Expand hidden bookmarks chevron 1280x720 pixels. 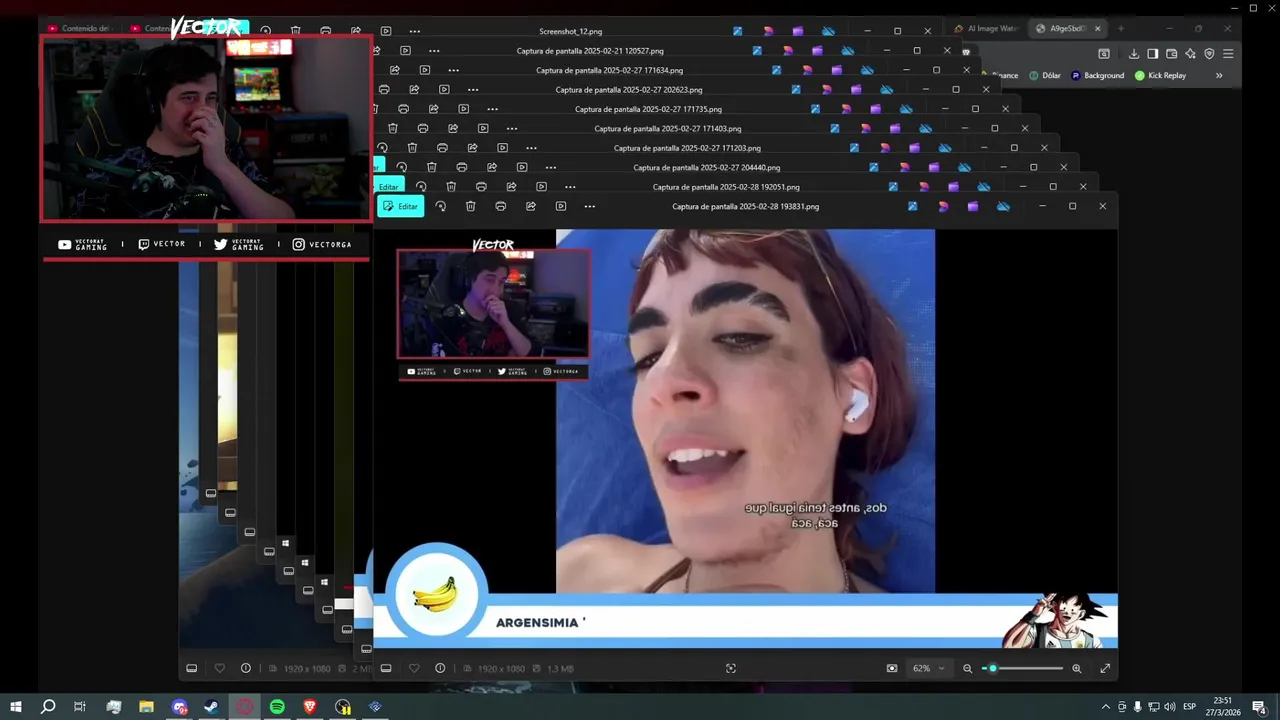pyautogui.click(x=1219, y=76)
